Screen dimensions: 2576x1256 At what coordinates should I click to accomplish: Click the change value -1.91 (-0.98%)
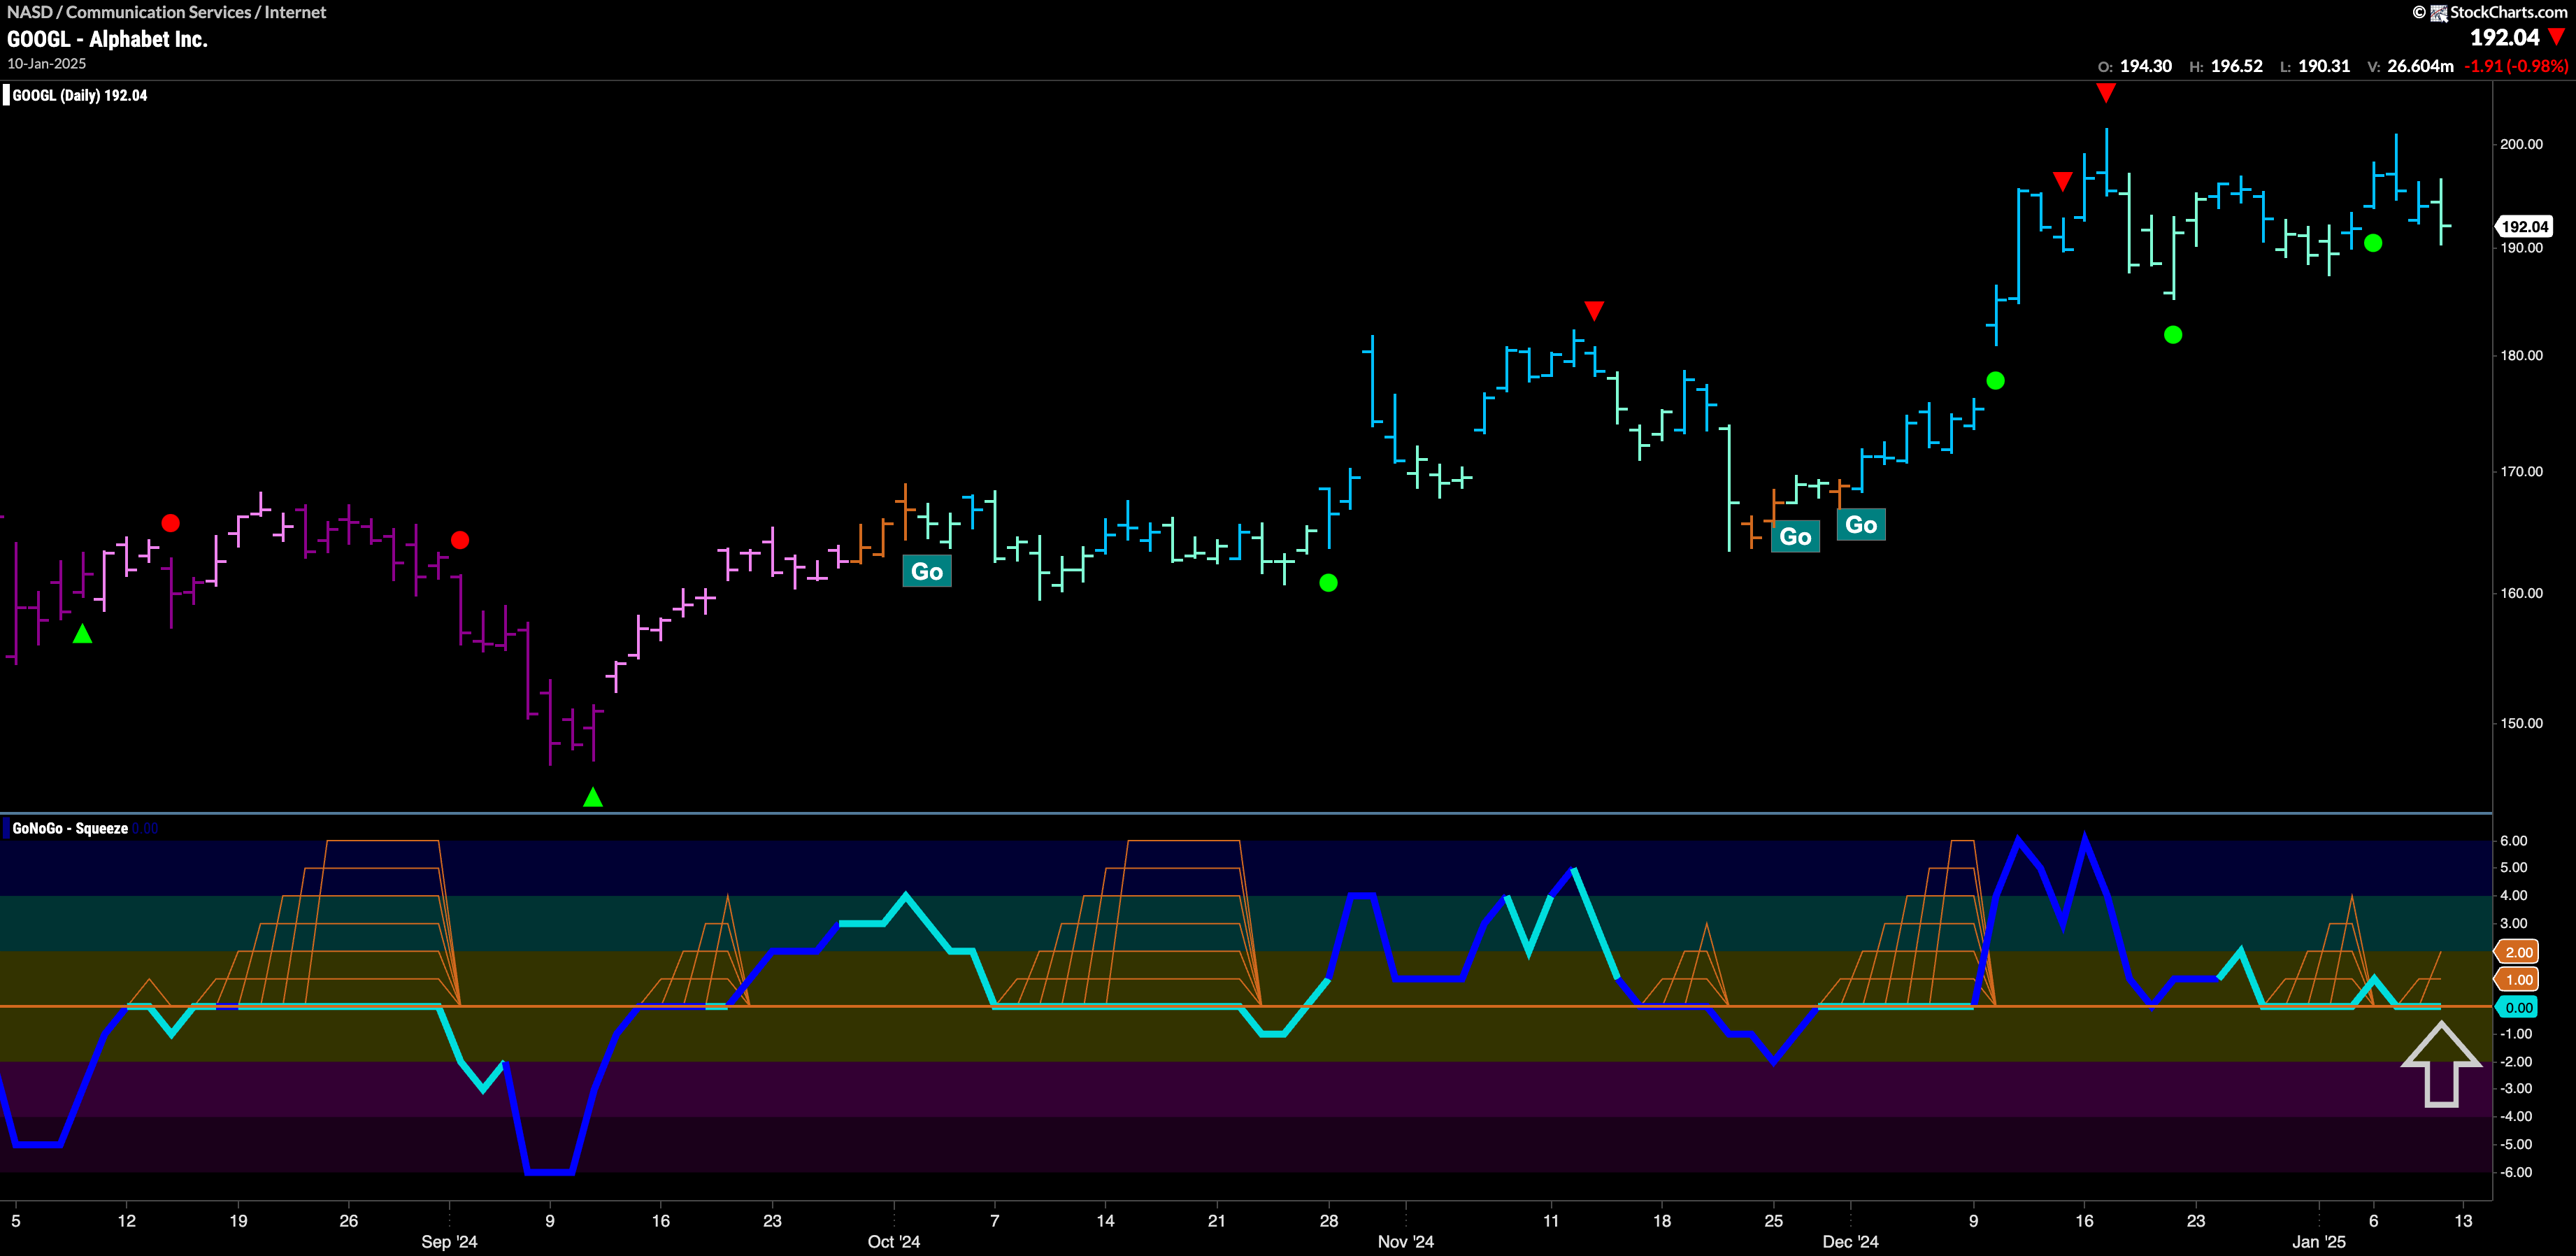pyautogui.click(x=2516, y=66)
